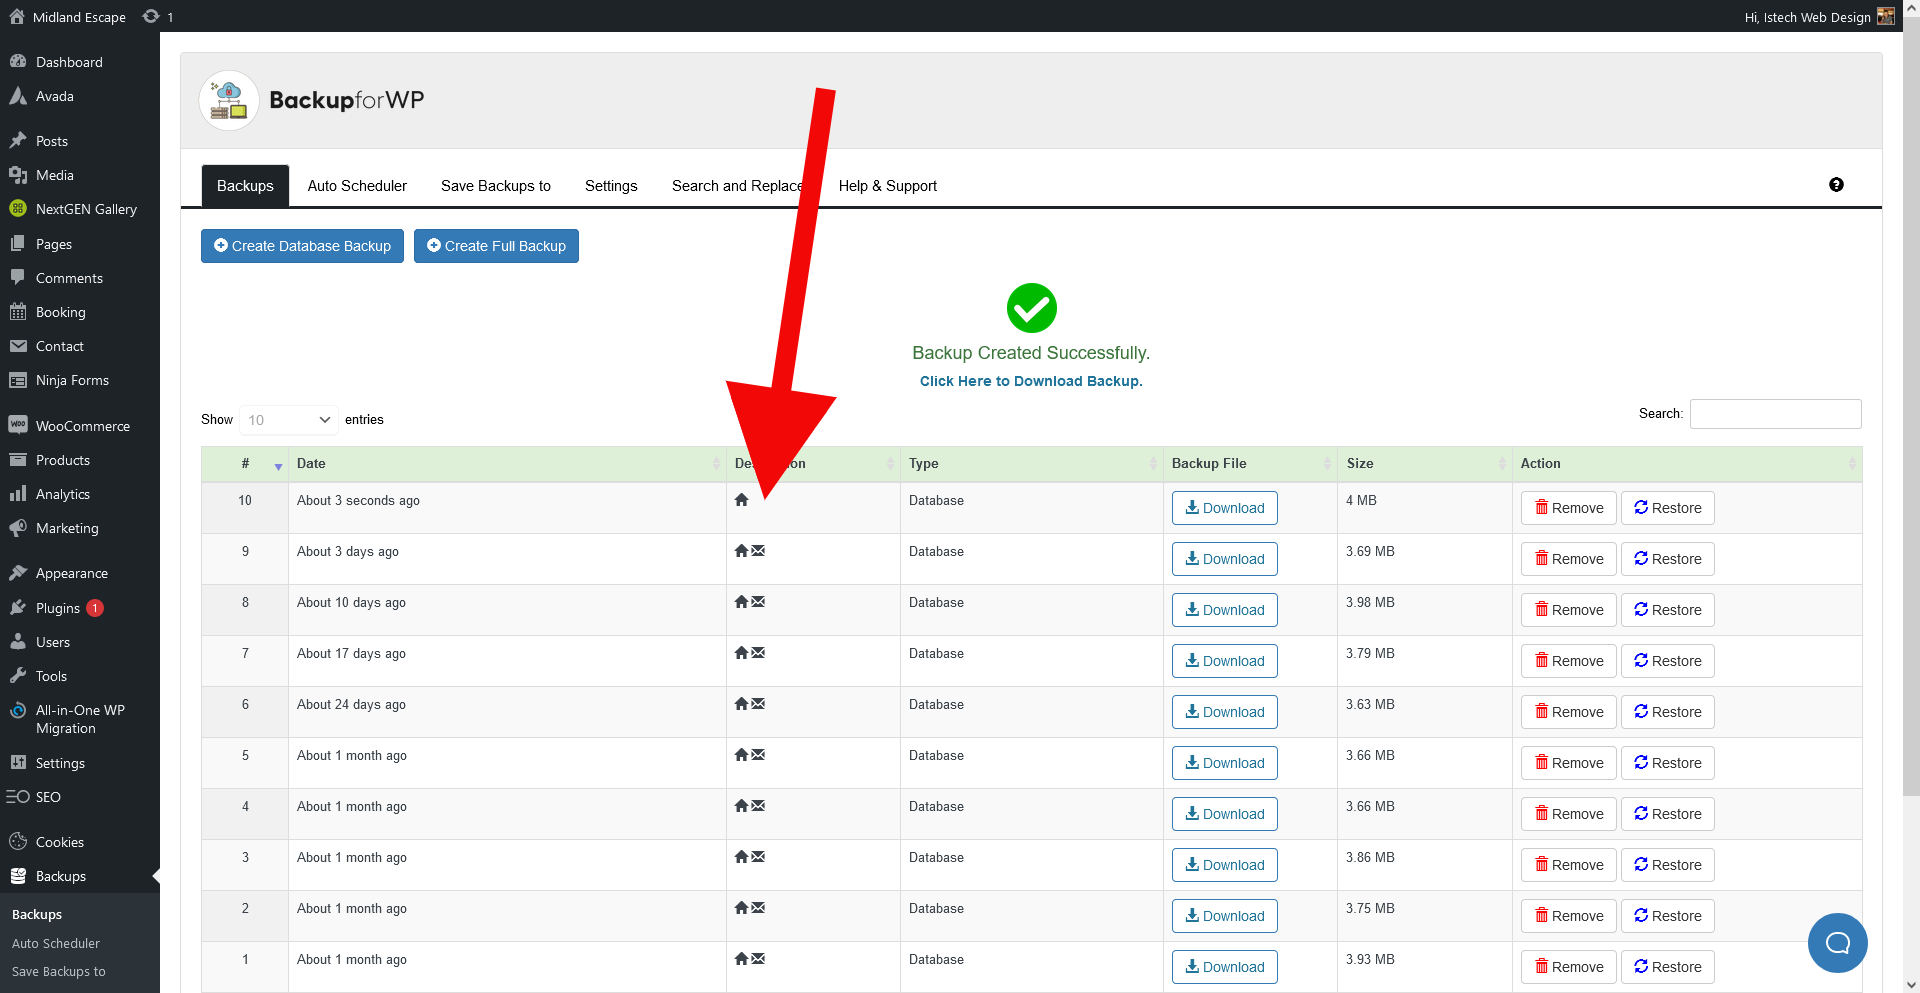Sort the table by the # column
Screen dimensions: 1920x993
pos(245,464)
